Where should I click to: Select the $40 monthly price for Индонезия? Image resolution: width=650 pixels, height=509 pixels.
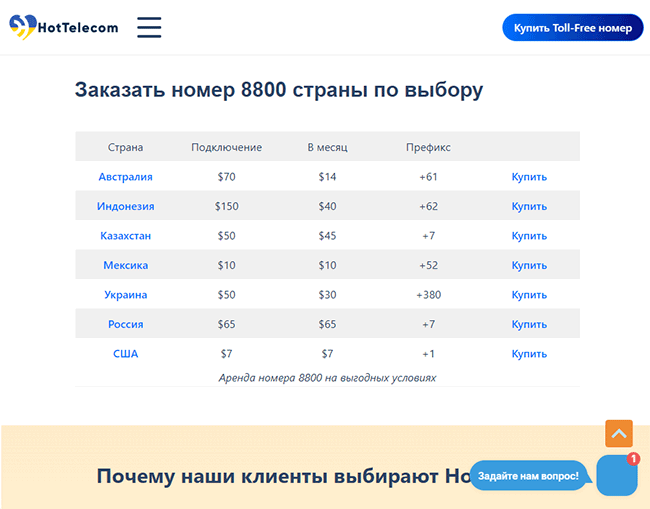(327, 206)
